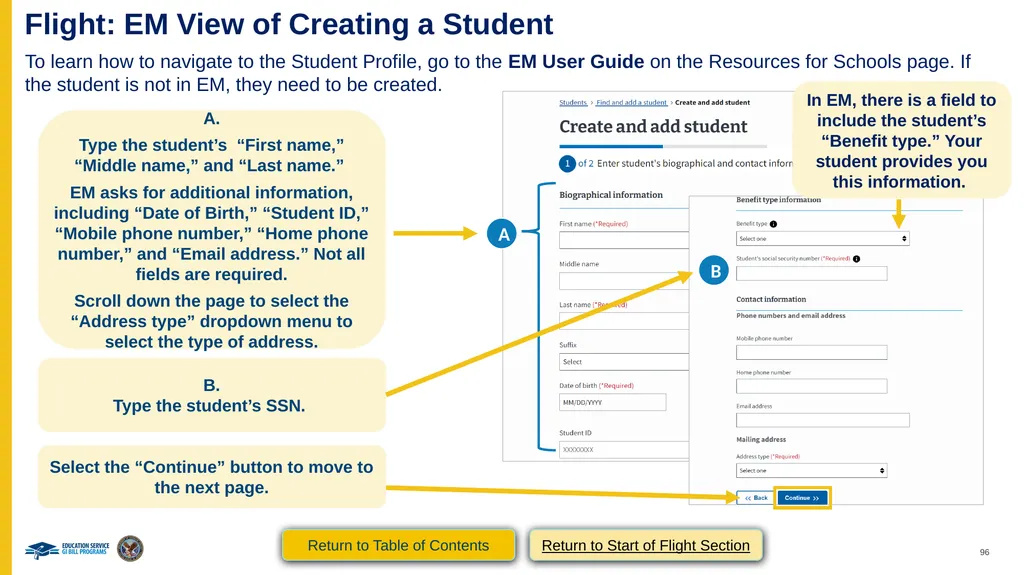This screenshot has width=1024, height=575.
Task: Click the page number 96
Action: (984, 552)
